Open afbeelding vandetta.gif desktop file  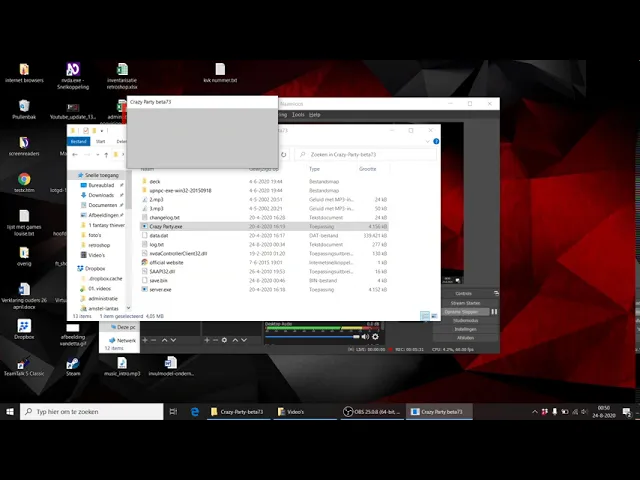(x=73, y=335)
